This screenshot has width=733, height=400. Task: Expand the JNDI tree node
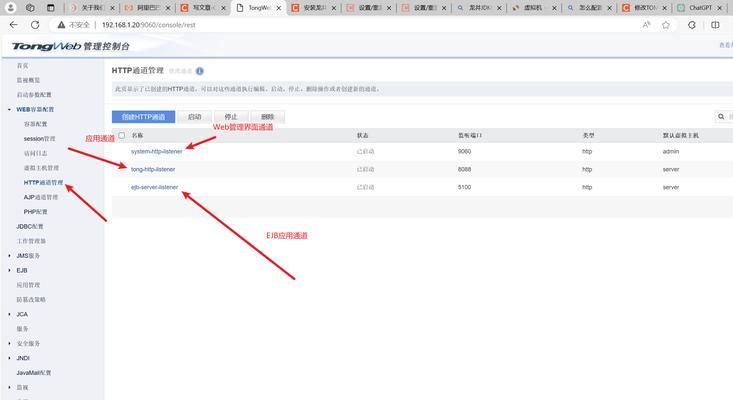tap(9, 358)
